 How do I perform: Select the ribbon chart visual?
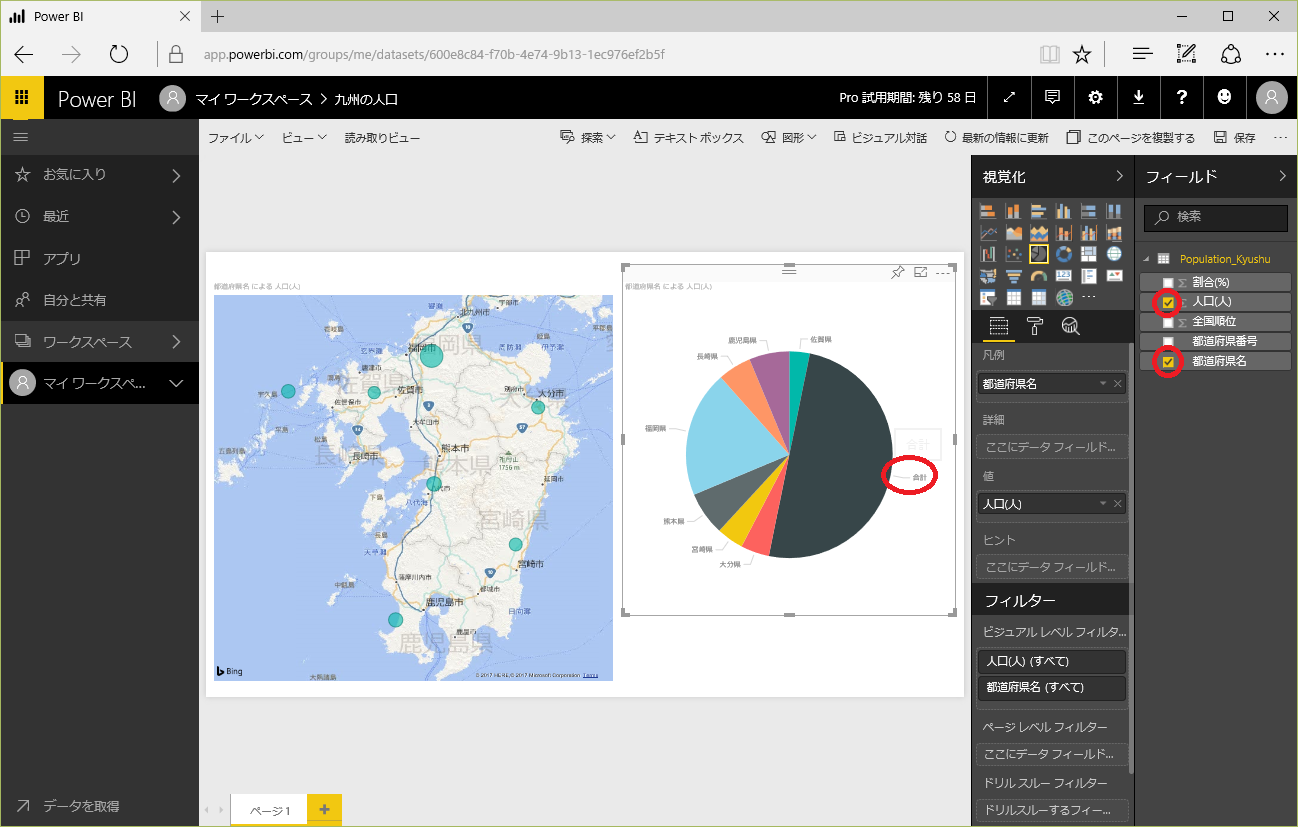(x=1114, y=233)
